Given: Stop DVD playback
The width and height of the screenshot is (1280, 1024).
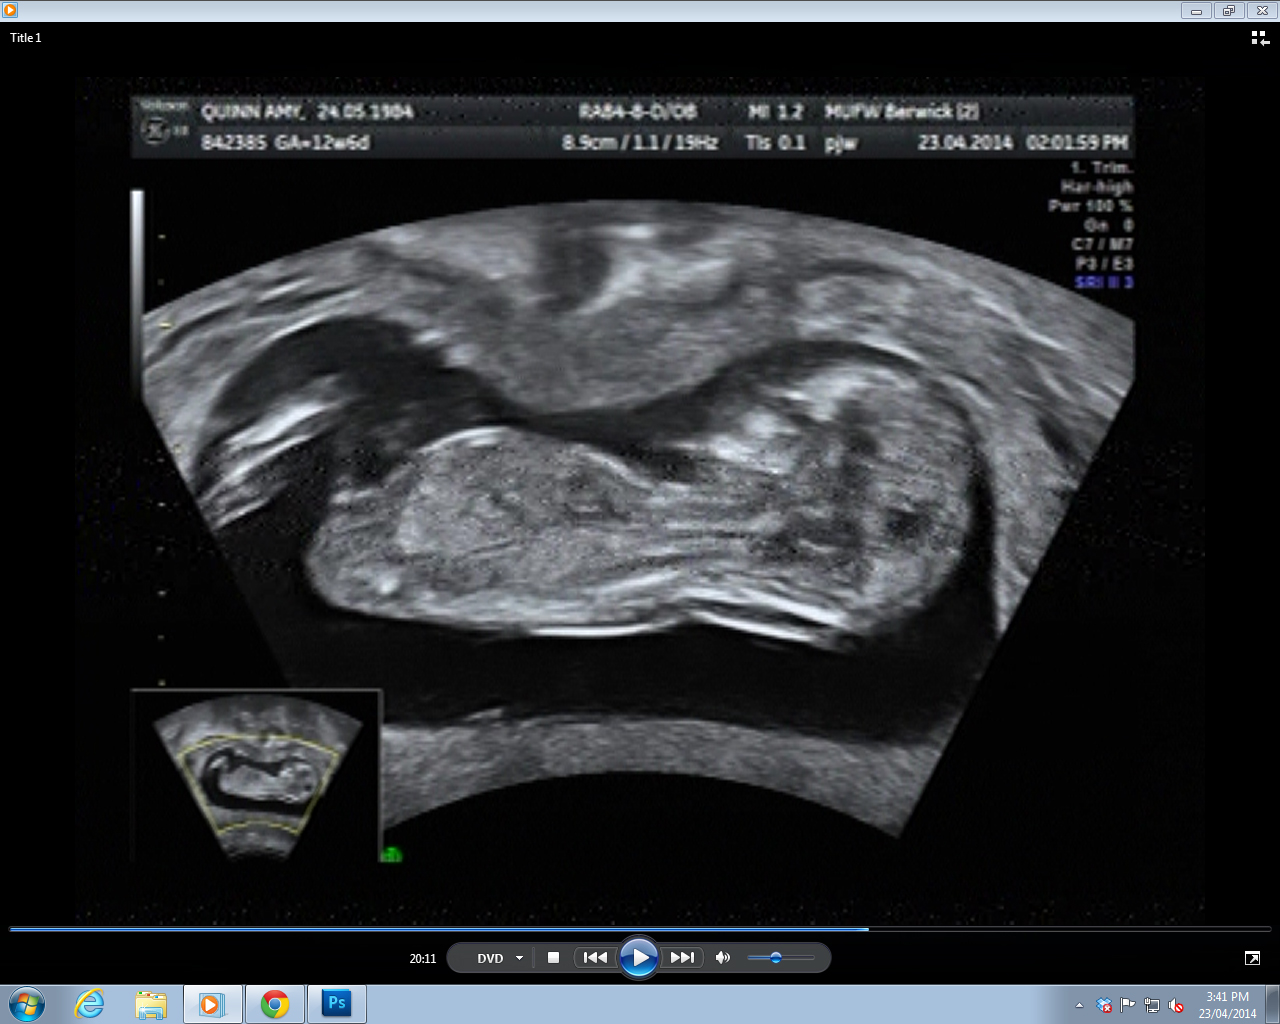Looking at the screenshot, I should pyautogui.click(x=553, y=958).
